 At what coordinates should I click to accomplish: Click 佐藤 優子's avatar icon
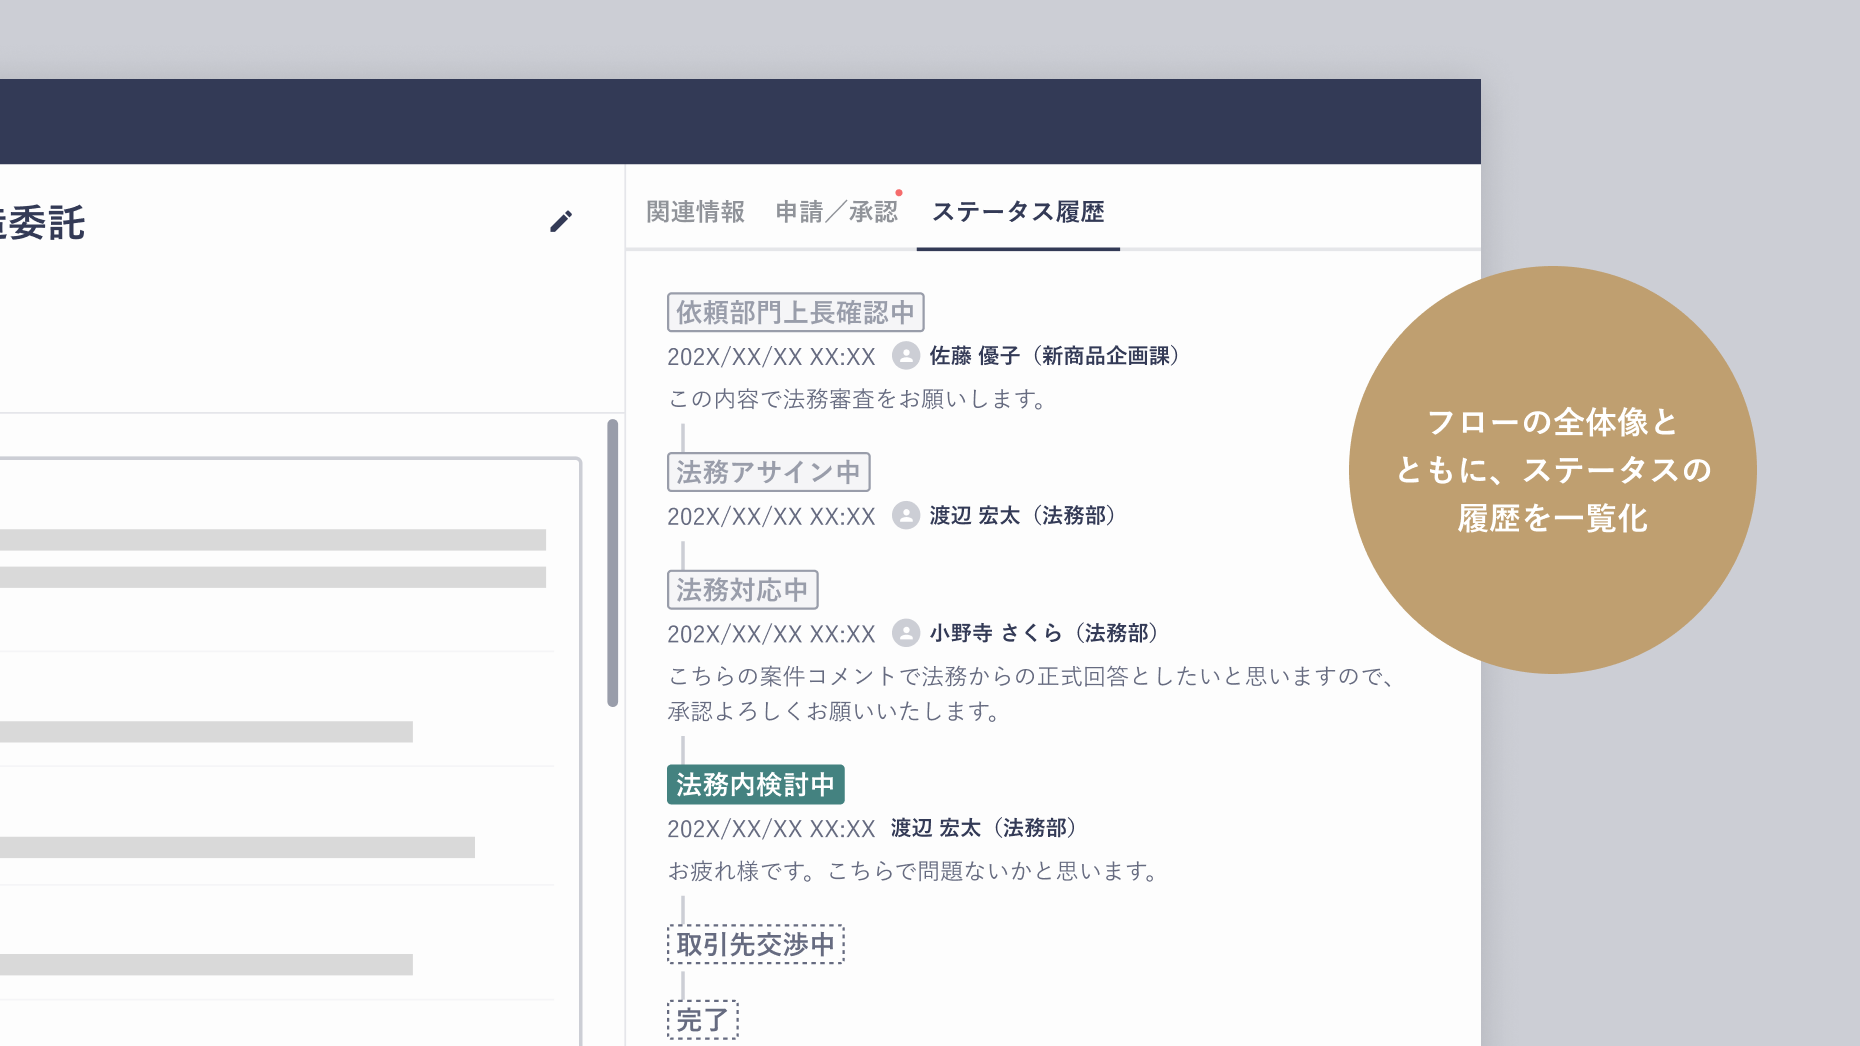click(x=906, y=356)
